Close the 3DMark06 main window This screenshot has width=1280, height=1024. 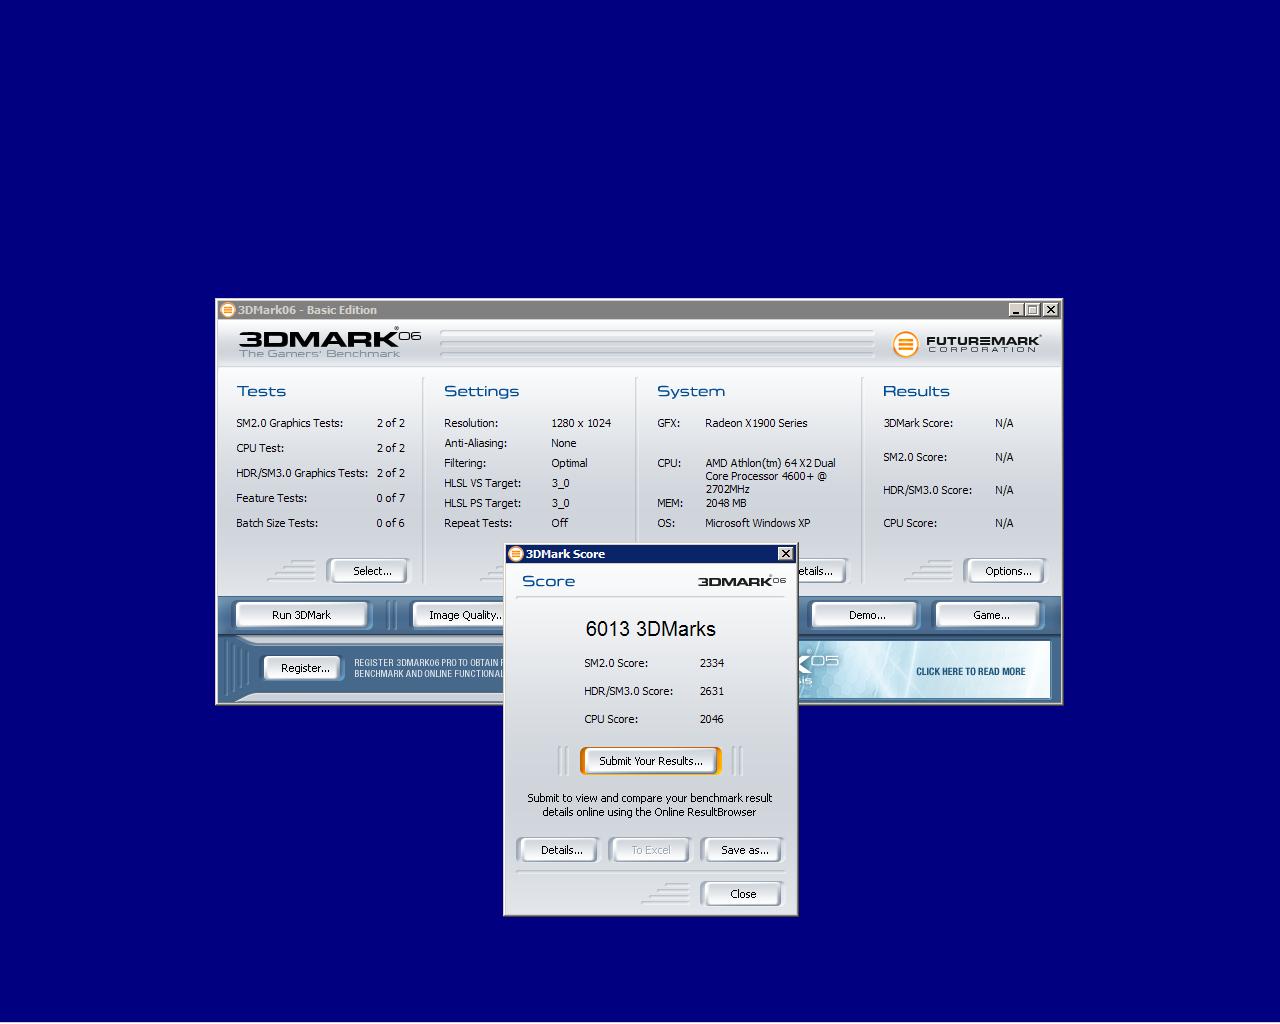1051,310
